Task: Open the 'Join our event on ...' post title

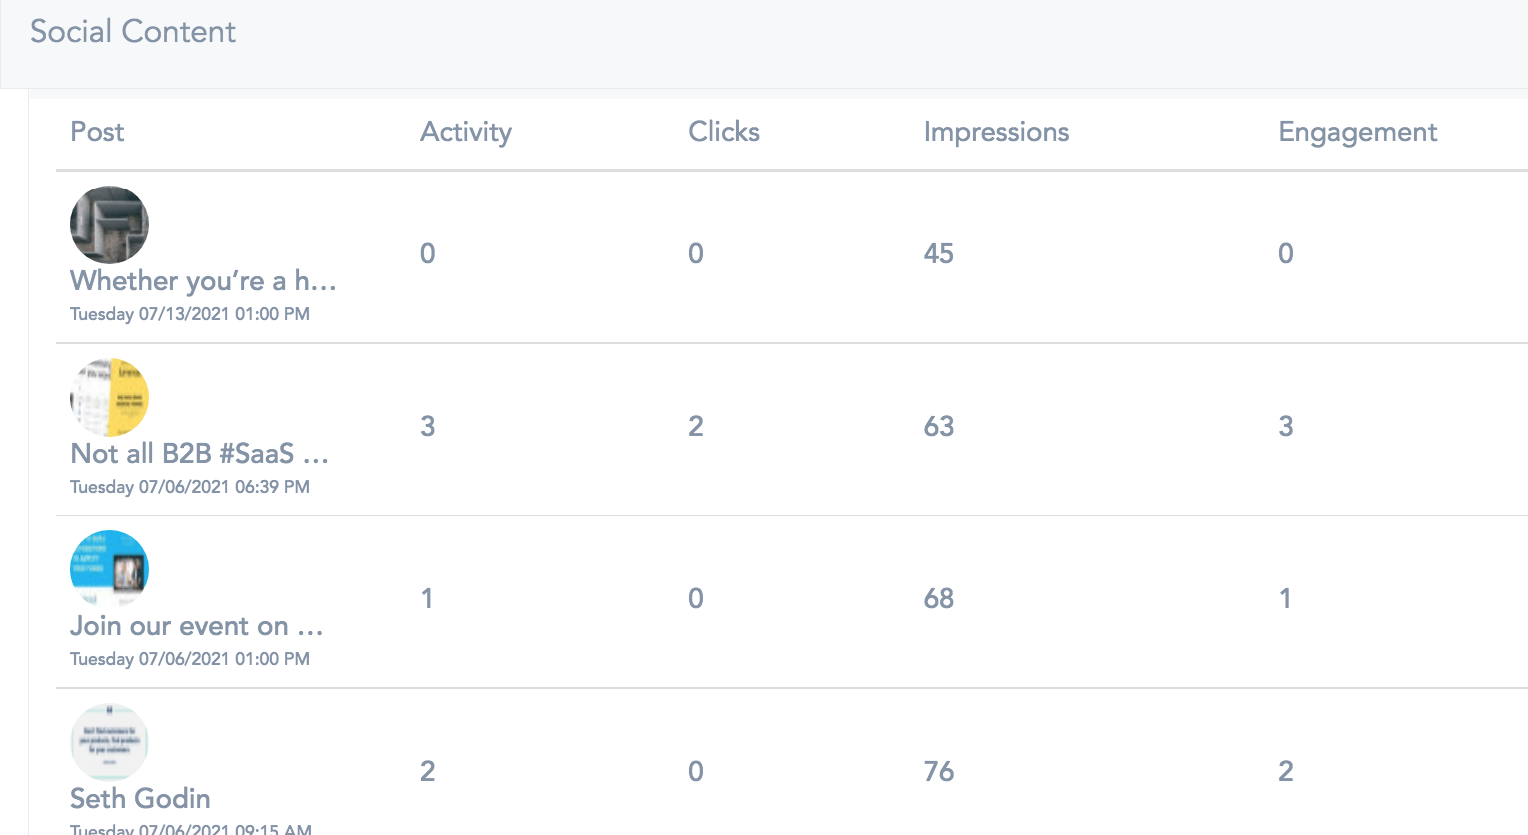Action: (x=197, y=626)
